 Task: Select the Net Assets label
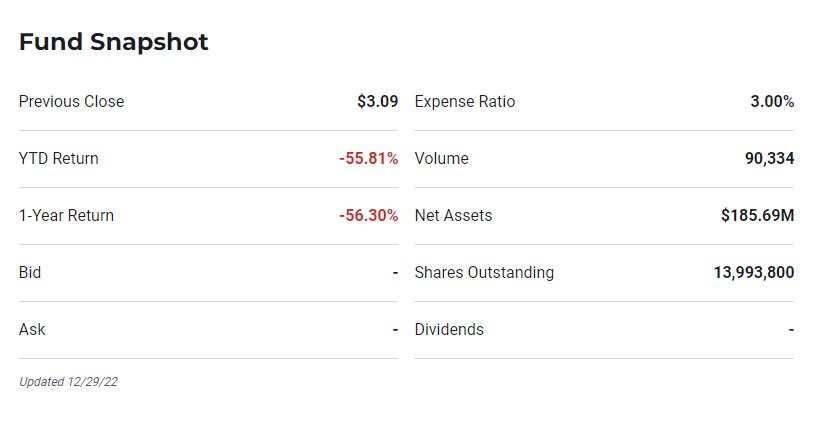coord(453,215)
